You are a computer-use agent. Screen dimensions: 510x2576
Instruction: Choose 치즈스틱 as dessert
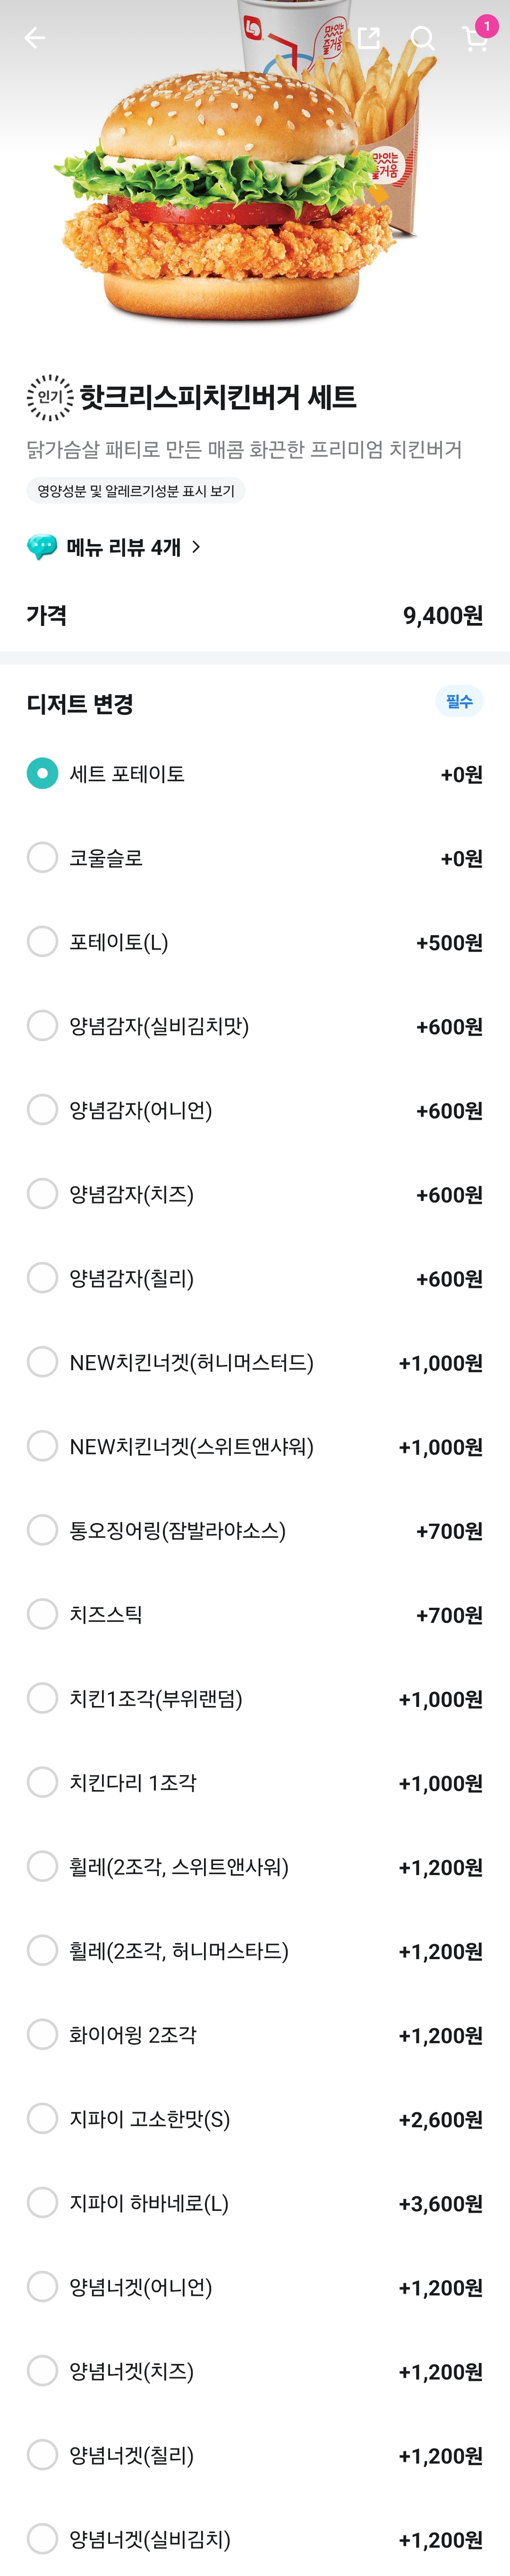42,1613
